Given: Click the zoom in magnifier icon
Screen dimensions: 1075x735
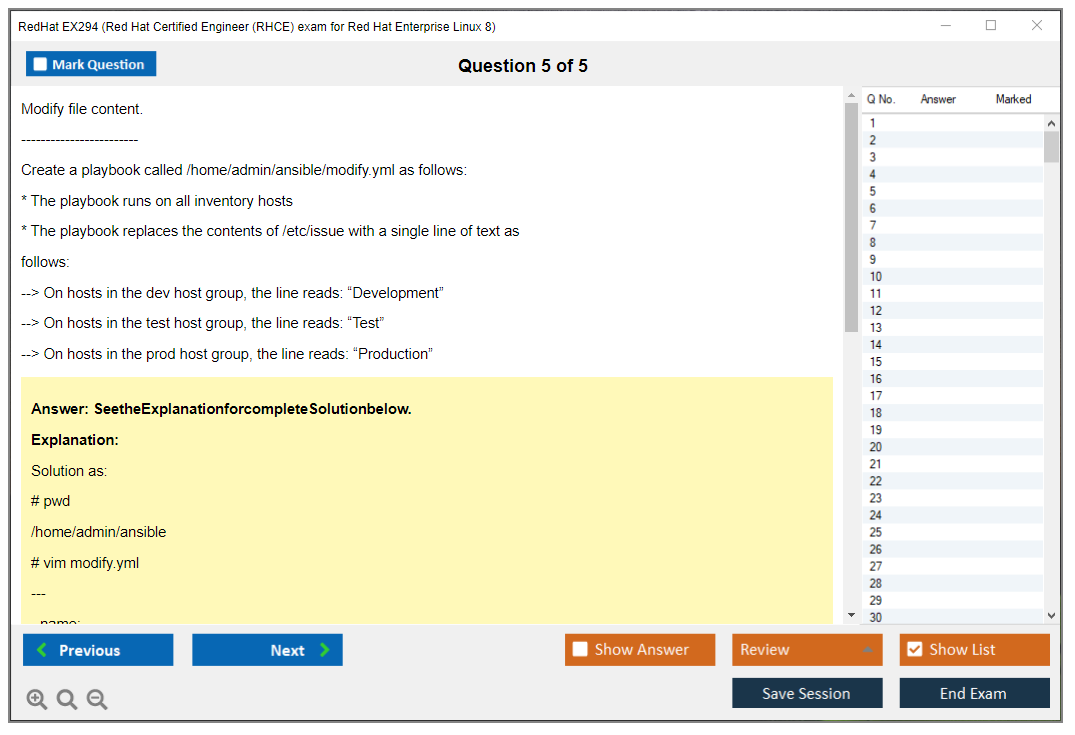Looking at the screenshot, I should point(37,700).
